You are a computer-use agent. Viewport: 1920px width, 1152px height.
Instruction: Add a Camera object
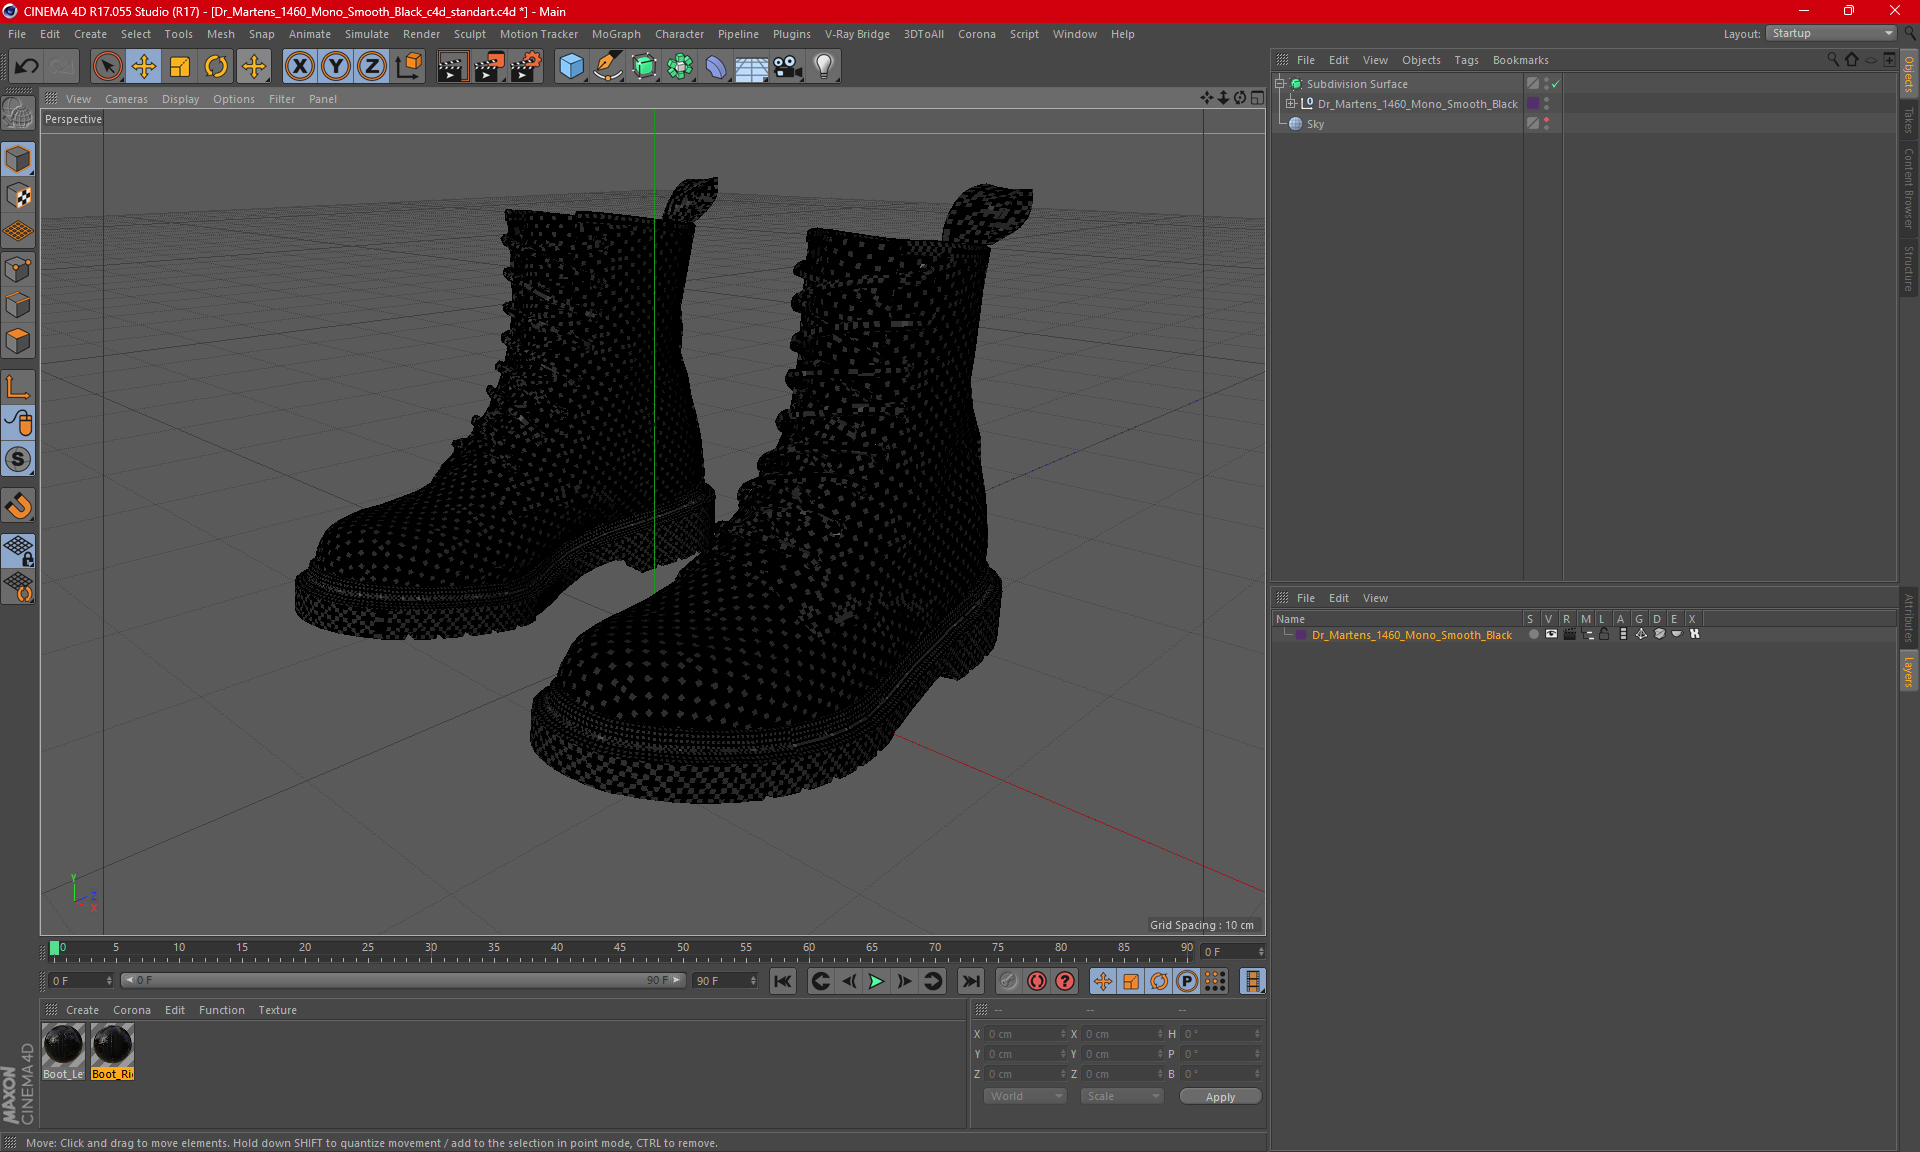coord(788,67)
